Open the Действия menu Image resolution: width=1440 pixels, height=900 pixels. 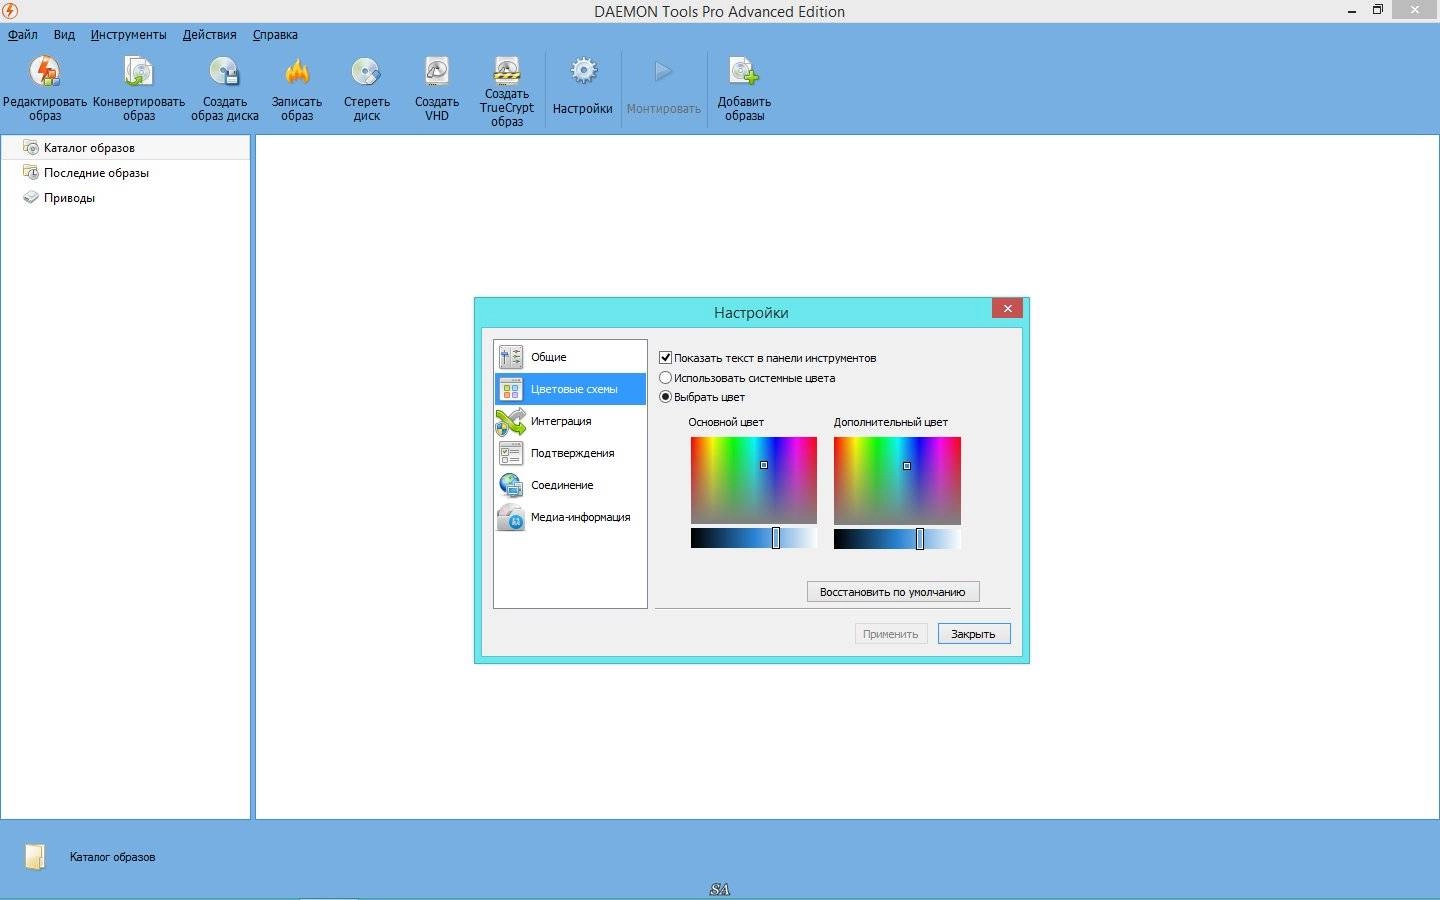click(x=209, y=34)
